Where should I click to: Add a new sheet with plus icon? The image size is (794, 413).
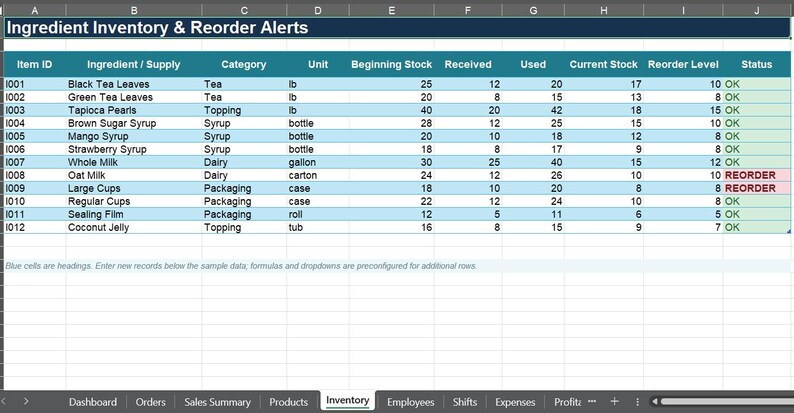(x=614, y=401)
